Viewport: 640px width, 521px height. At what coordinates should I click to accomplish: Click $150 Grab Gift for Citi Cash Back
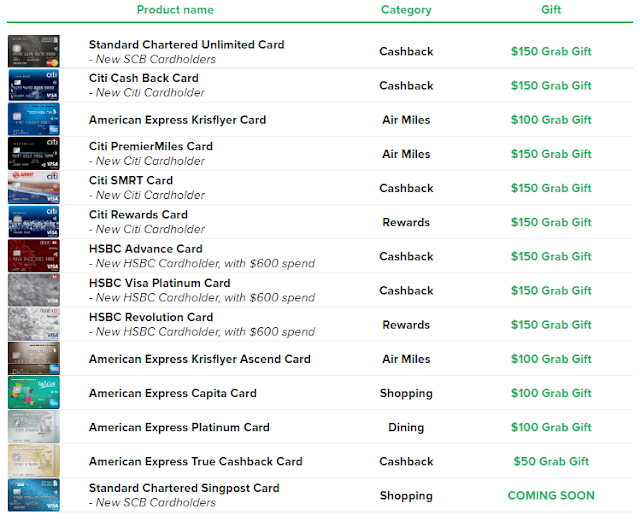tap(551, 86)
